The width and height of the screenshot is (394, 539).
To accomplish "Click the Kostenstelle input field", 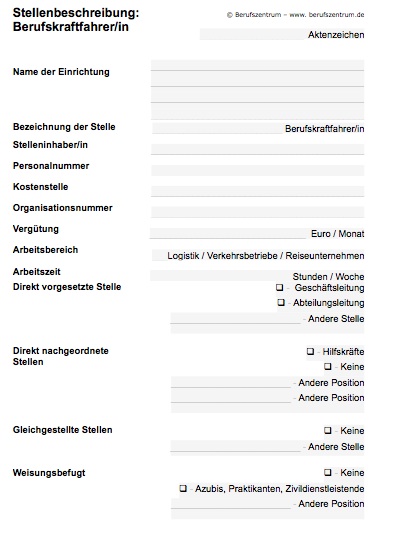I will 257,191.
